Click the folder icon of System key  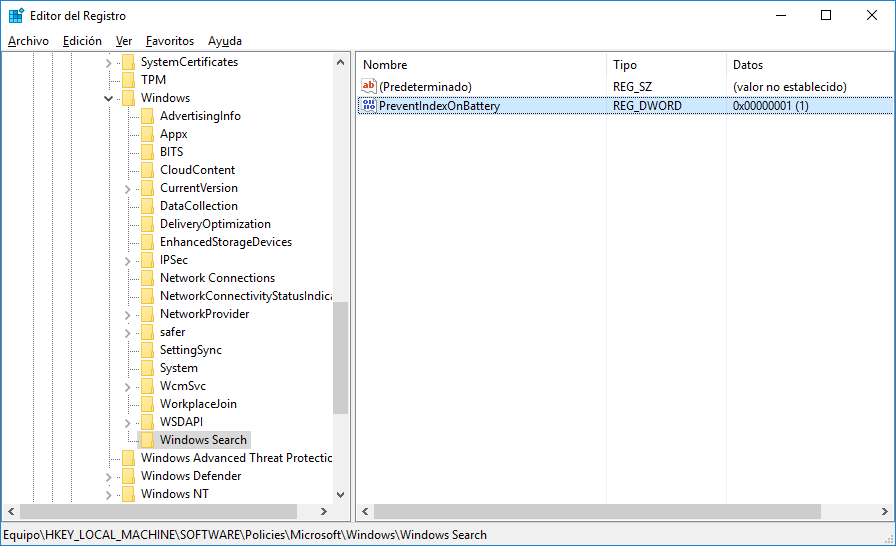pyautogui.click(x=147, y=368)
